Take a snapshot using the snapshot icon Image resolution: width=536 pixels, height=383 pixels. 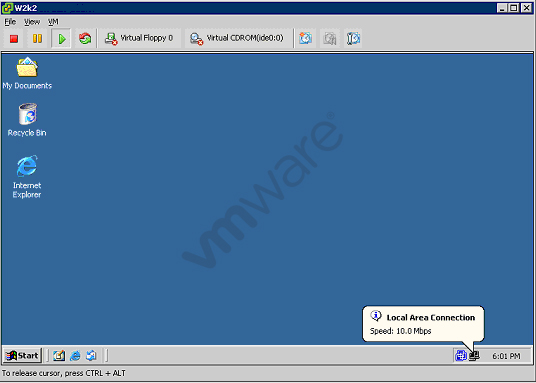tap(305, 38)
